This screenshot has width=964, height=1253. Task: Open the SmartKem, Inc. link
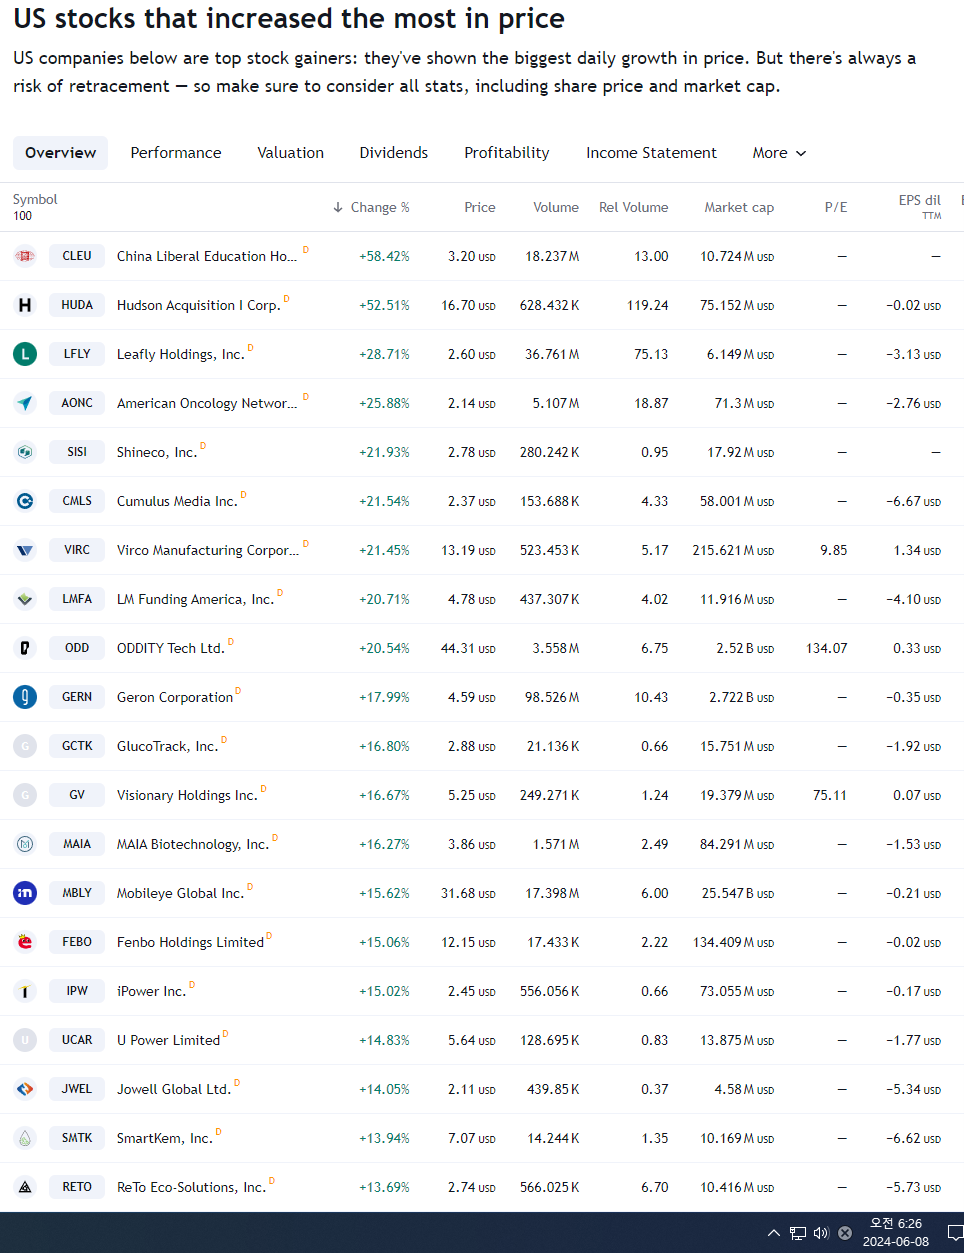165,1138
